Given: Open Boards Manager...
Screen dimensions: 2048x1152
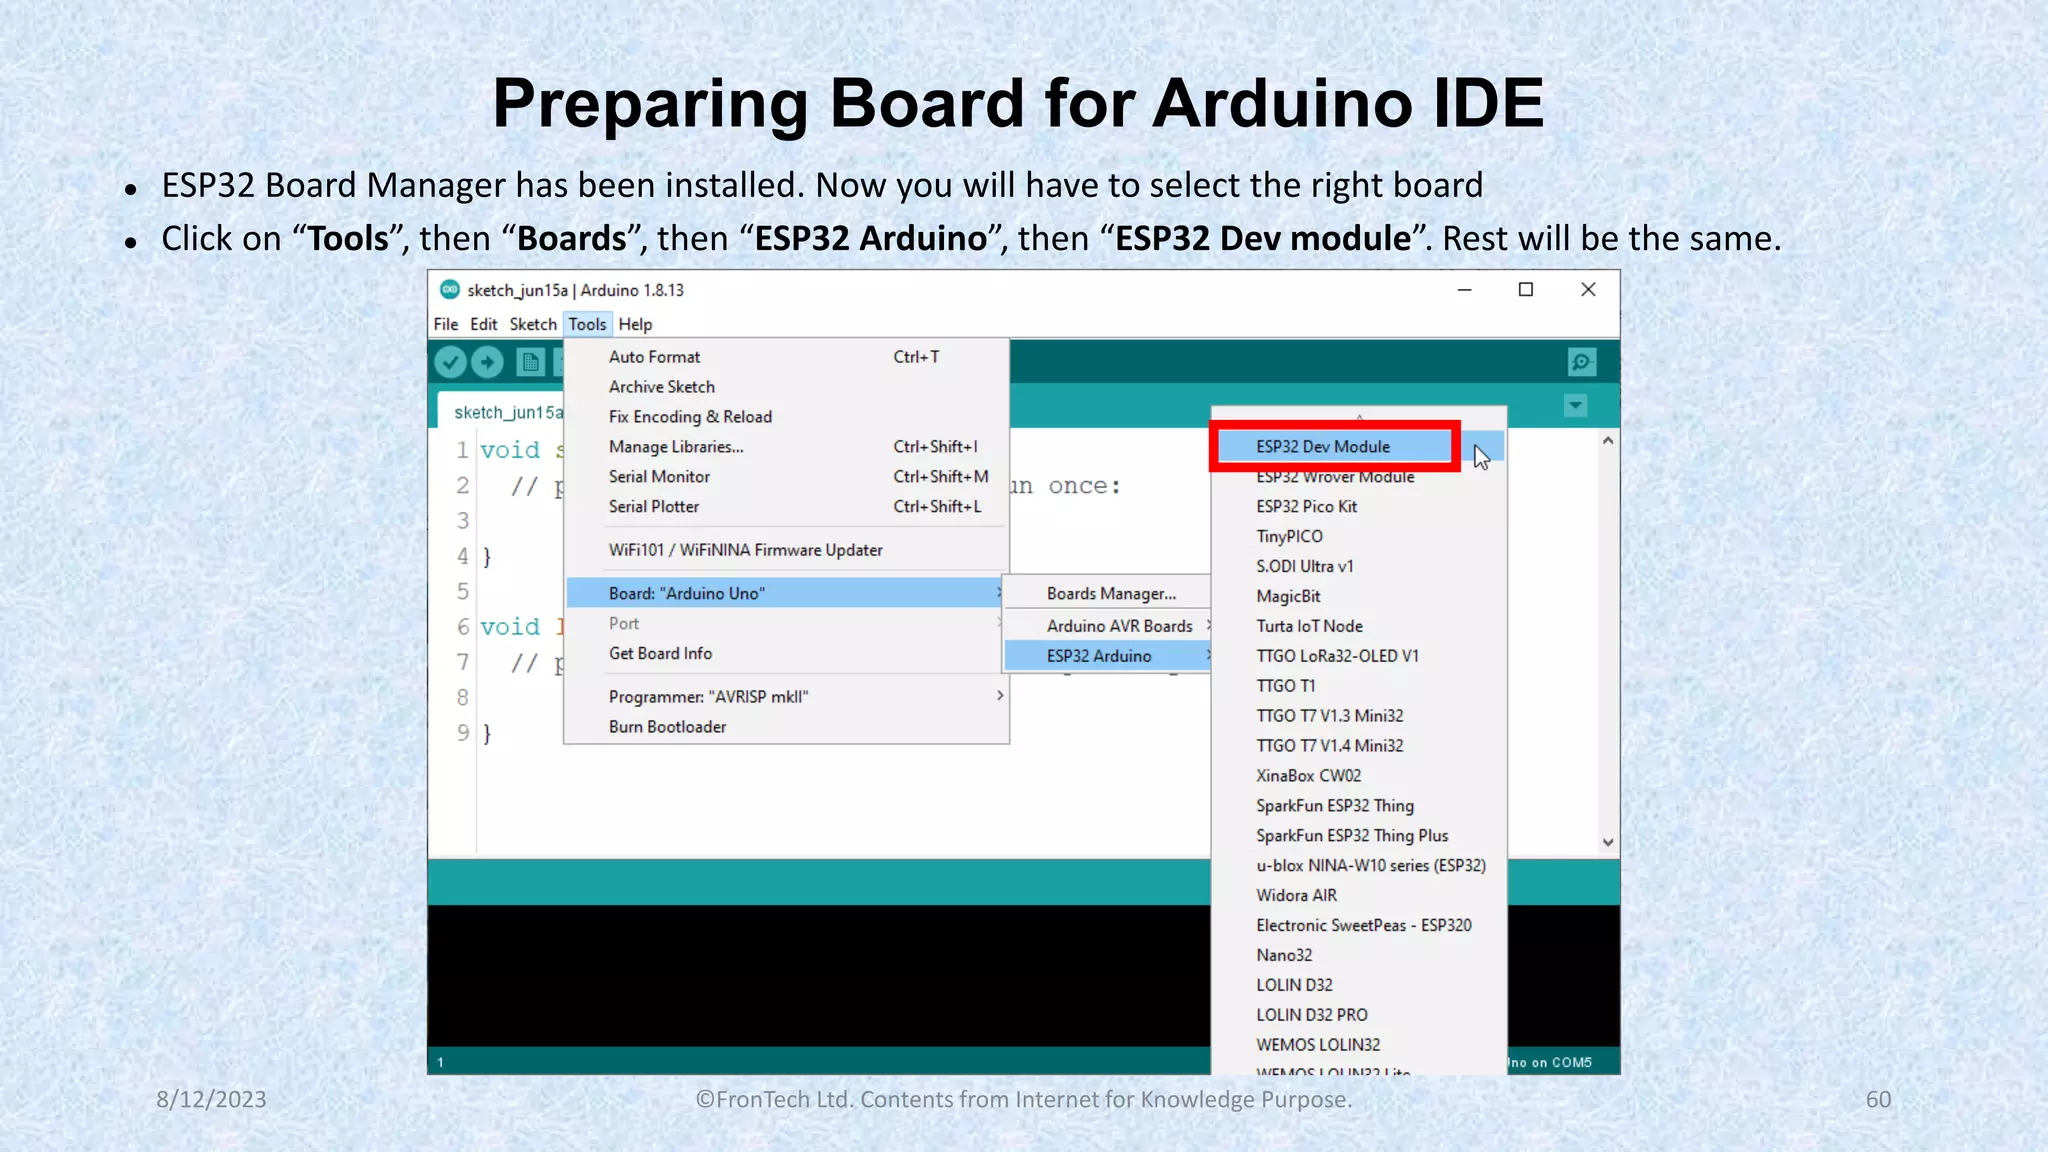Looking at the screenshot, I should tap(1108, 594).
